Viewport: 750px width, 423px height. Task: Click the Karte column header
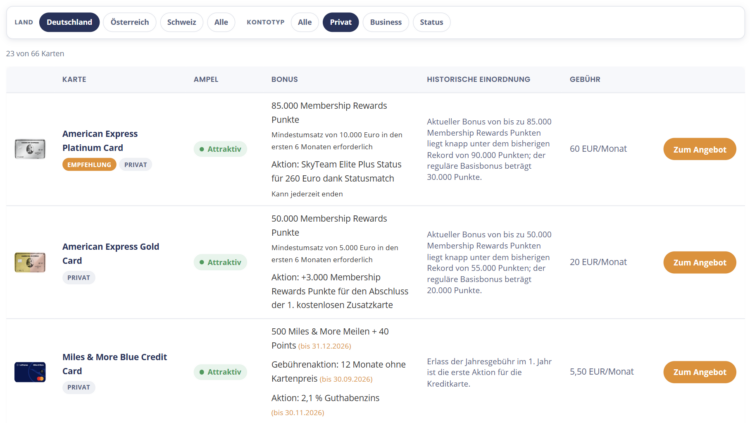(74, 79)
